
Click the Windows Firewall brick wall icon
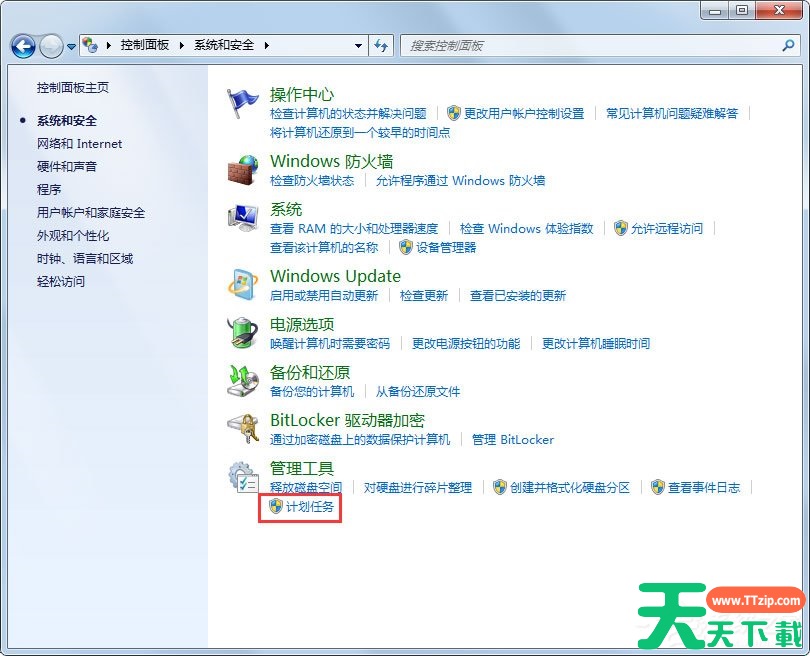[x=242, y=169]
